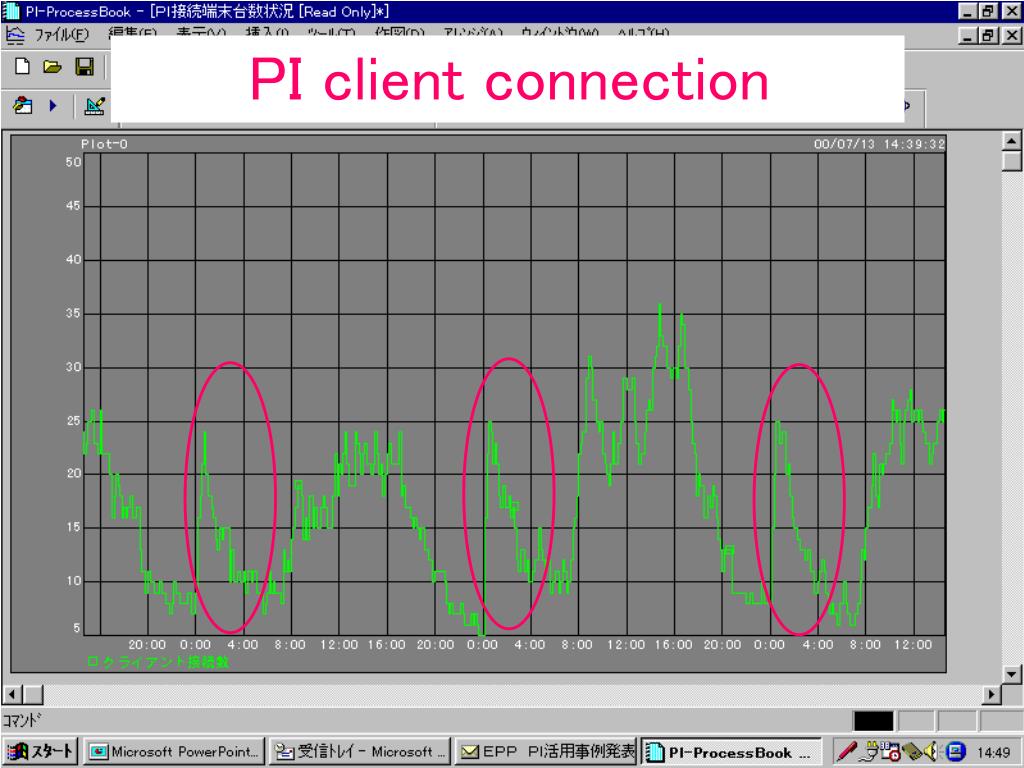Click the display properties toolbar icon
This screenshot has width=1024, height=768.
pos(23,105)
